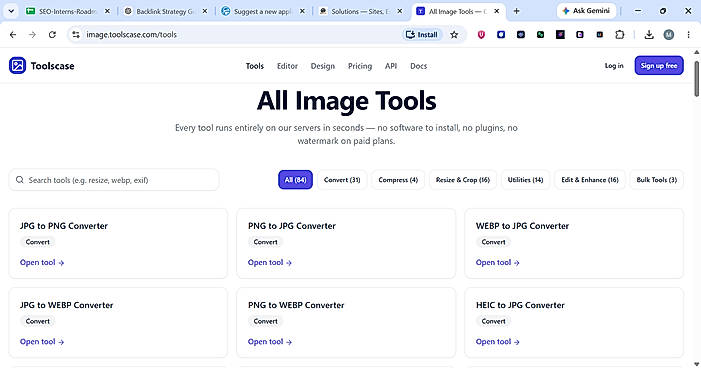Open the browser Downloads icon
Image resolution: width=701 pixels, height=368 pixels.
(x=649, y=34)
